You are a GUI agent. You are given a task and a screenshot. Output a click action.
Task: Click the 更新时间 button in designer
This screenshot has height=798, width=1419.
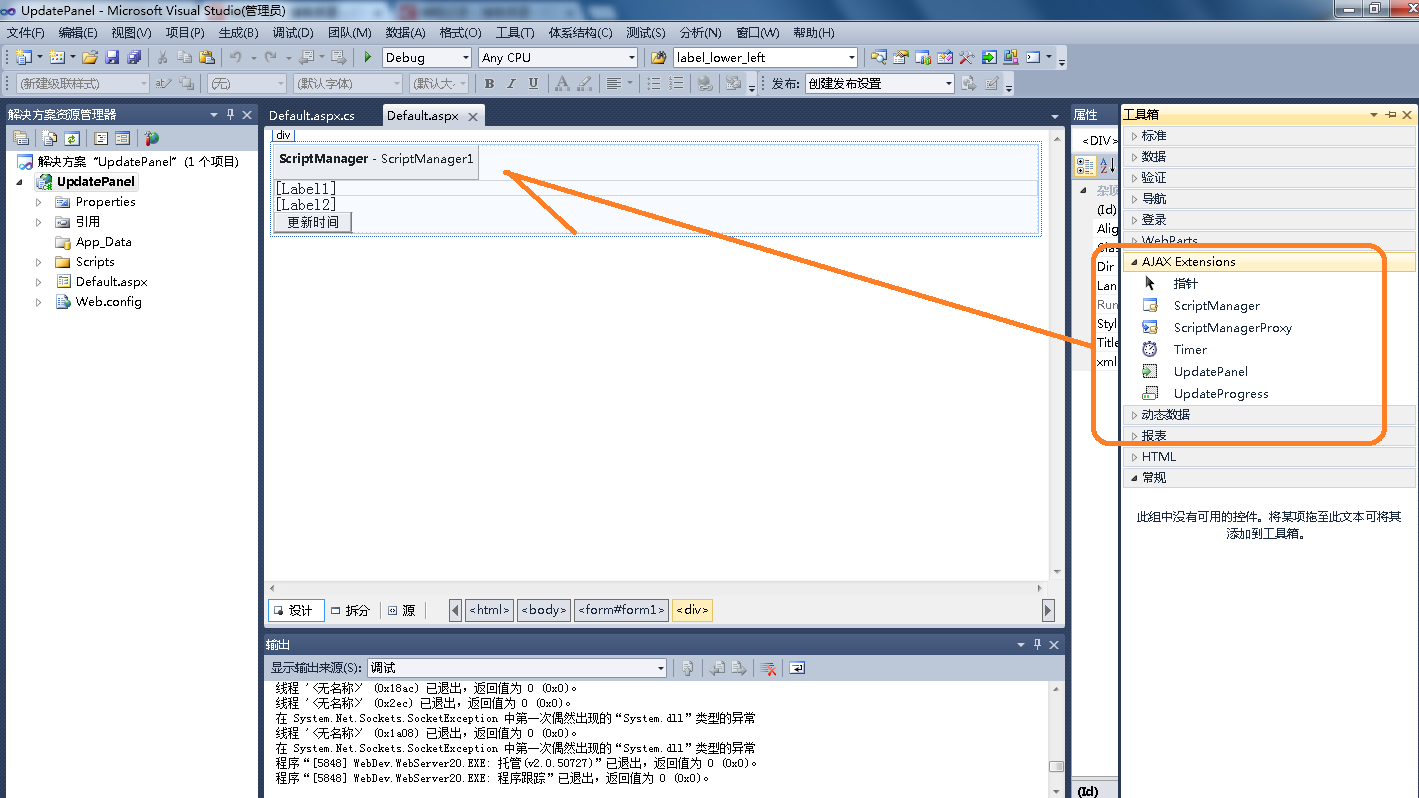[x=312, y=222]
